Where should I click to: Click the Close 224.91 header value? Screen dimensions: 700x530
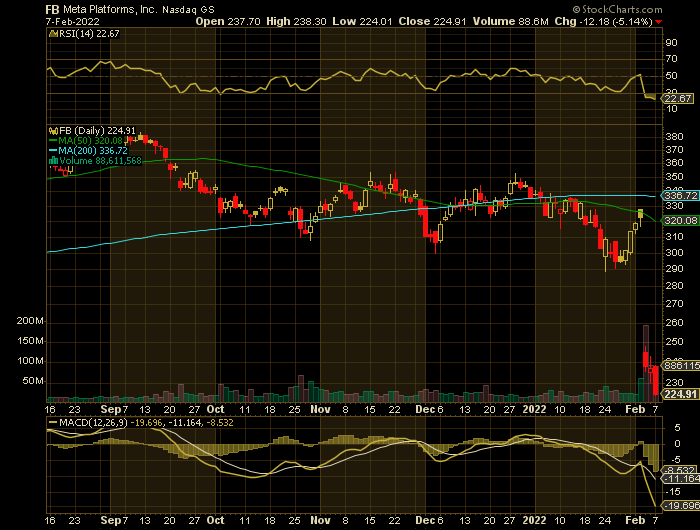[433, 21]
